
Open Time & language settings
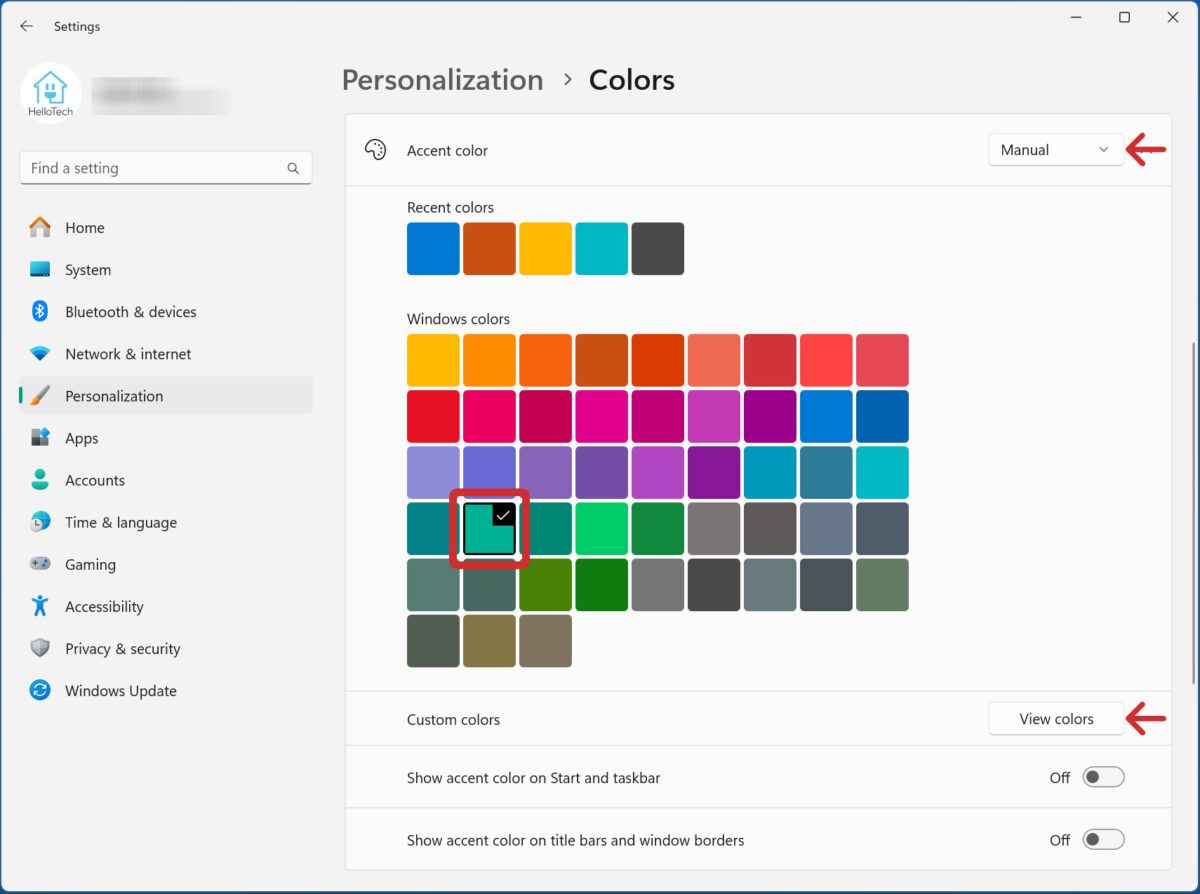pyautogui.click(x=121, y=522)
